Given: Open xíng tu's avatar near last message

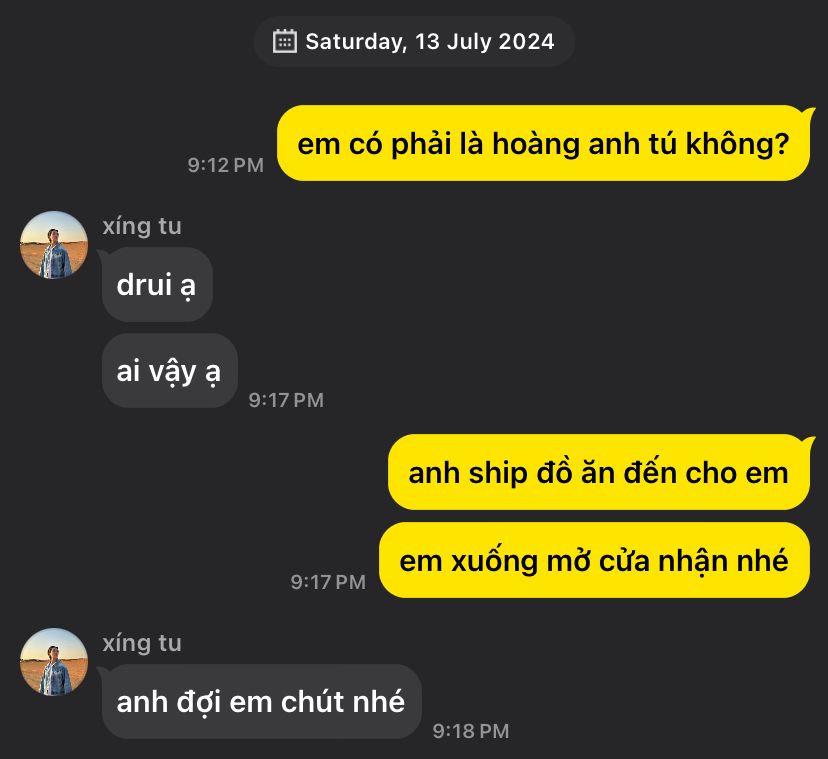Looking at the screenshot, I should click(x=54, y=662).
